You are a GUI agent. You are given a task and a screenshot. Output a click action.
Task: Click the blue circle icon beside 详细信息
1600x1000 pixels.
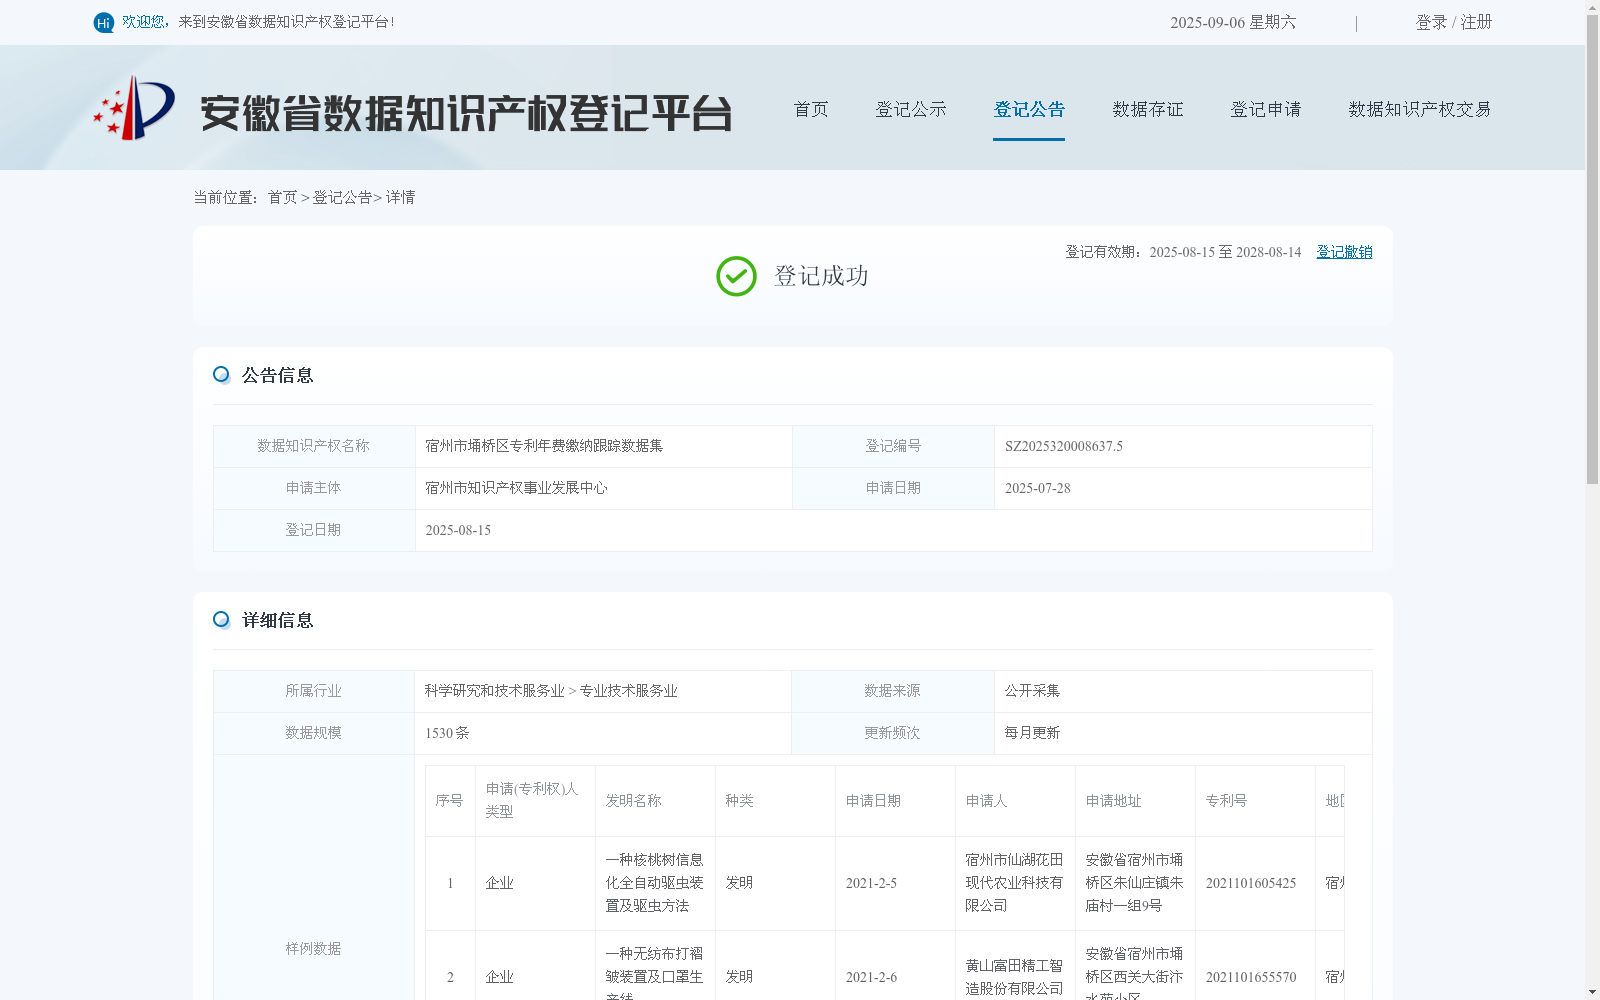coord(221,620)
